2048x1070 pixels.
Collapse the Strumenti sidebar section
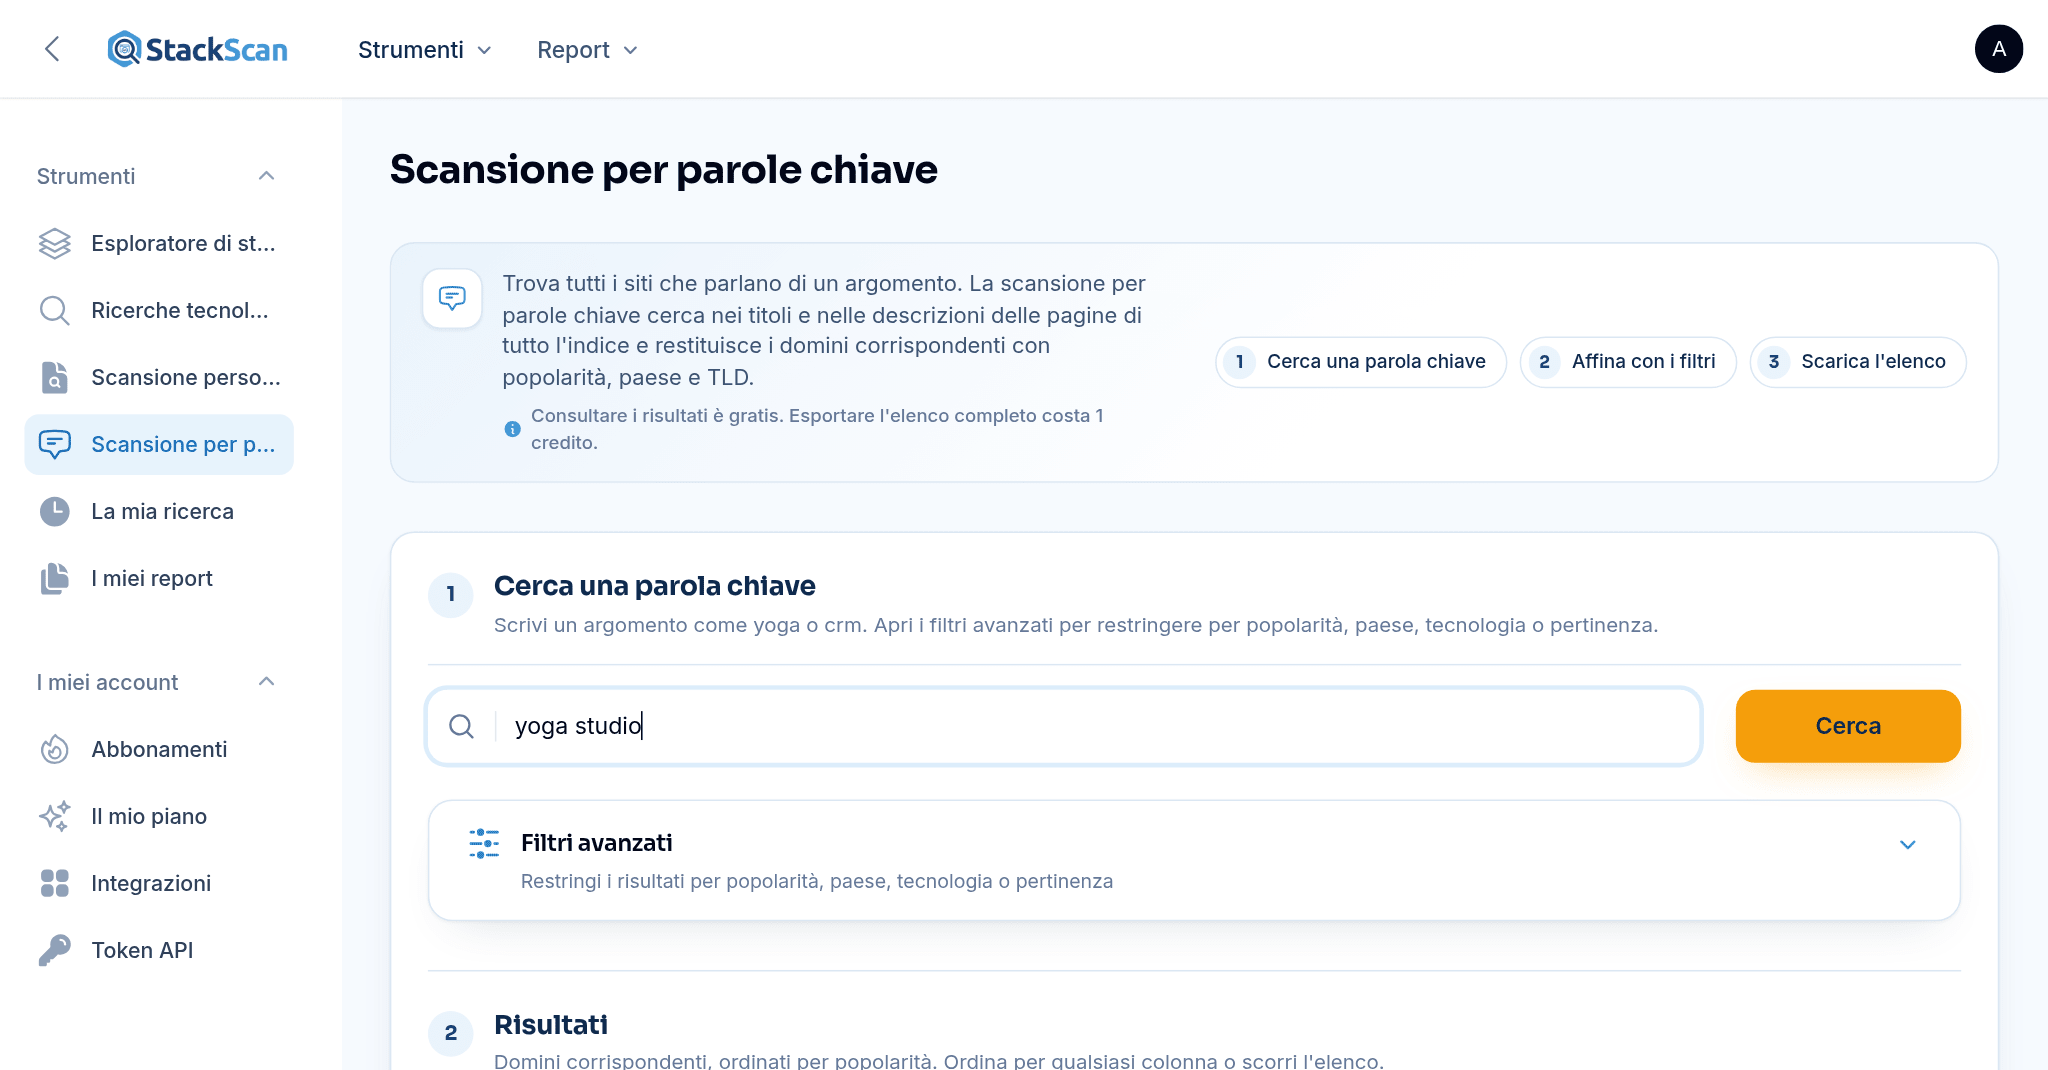point(266,176)
